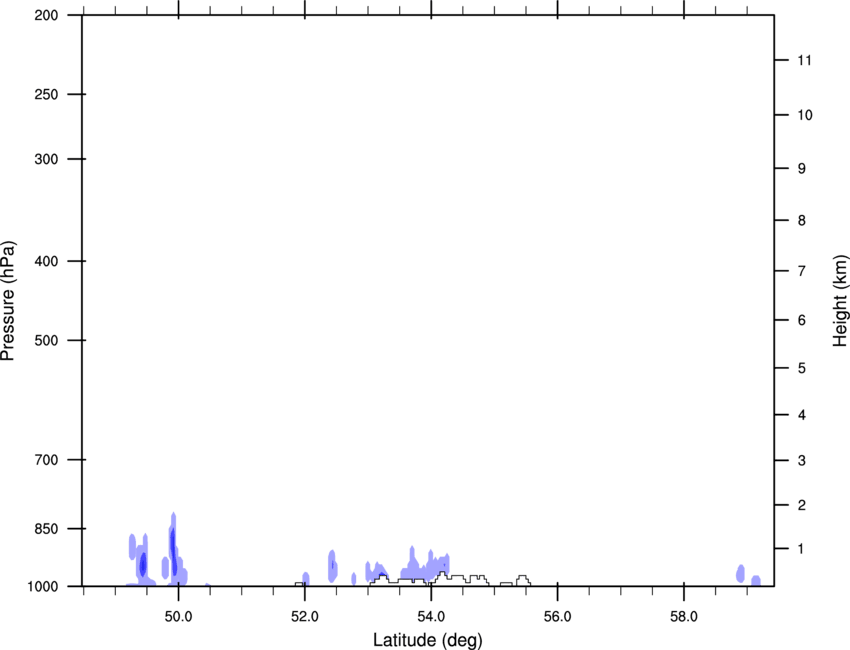This screenshot has height=650, width=850.
Task: Click the 7 km height label
Action: tap(802, 271)
